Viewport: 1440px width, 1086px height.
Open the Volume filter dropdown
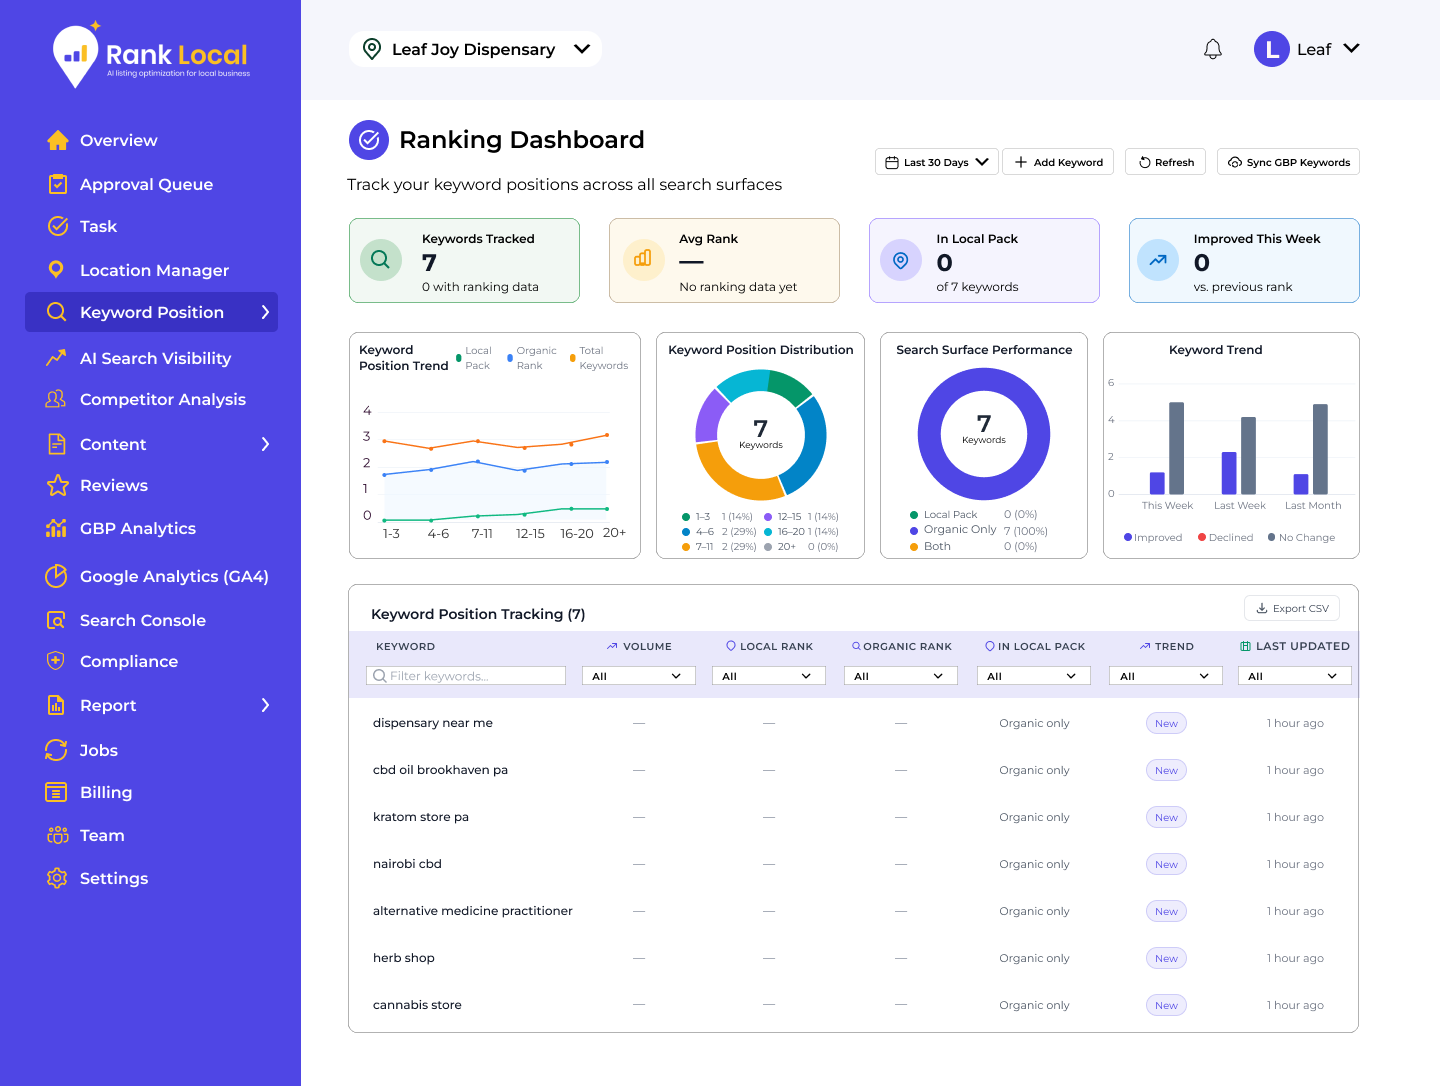pos(639,676)
